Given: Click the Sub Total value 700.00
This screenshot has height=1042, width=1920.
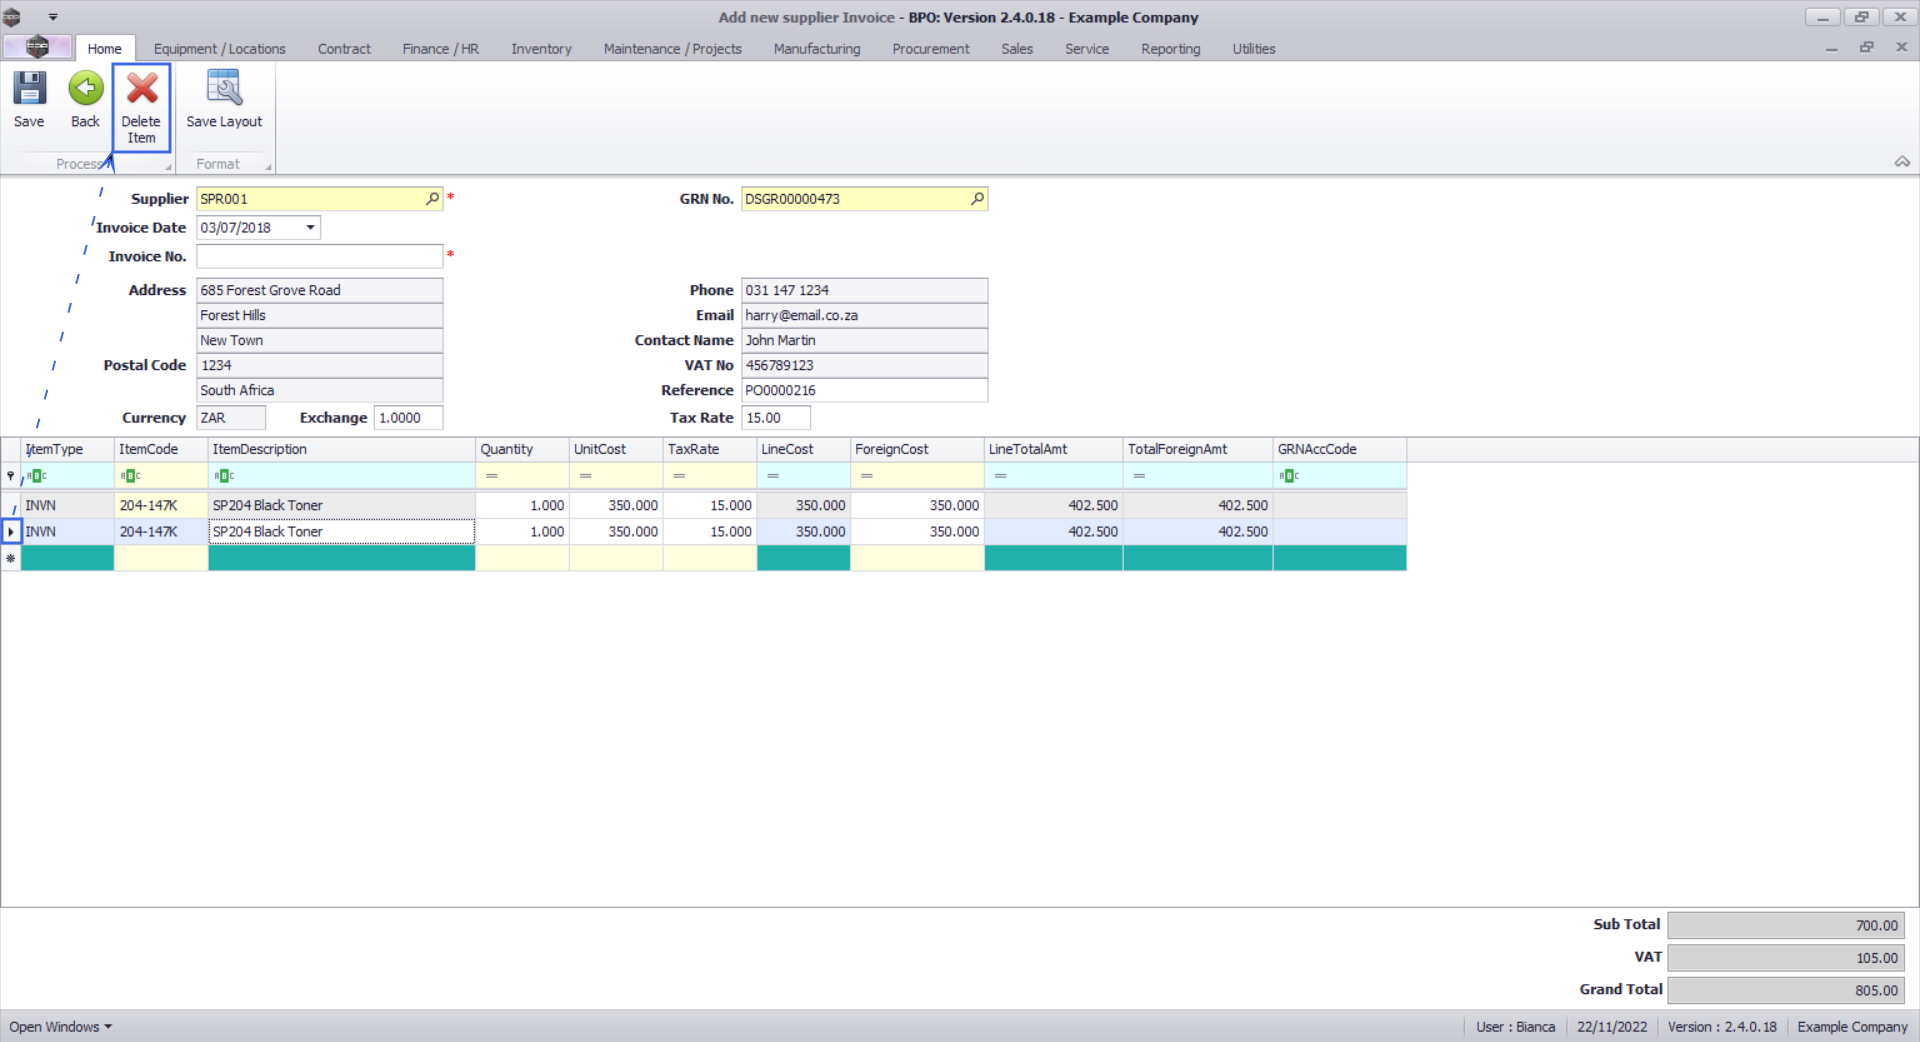Looking at the screenshot, I should click(1786, 926).
